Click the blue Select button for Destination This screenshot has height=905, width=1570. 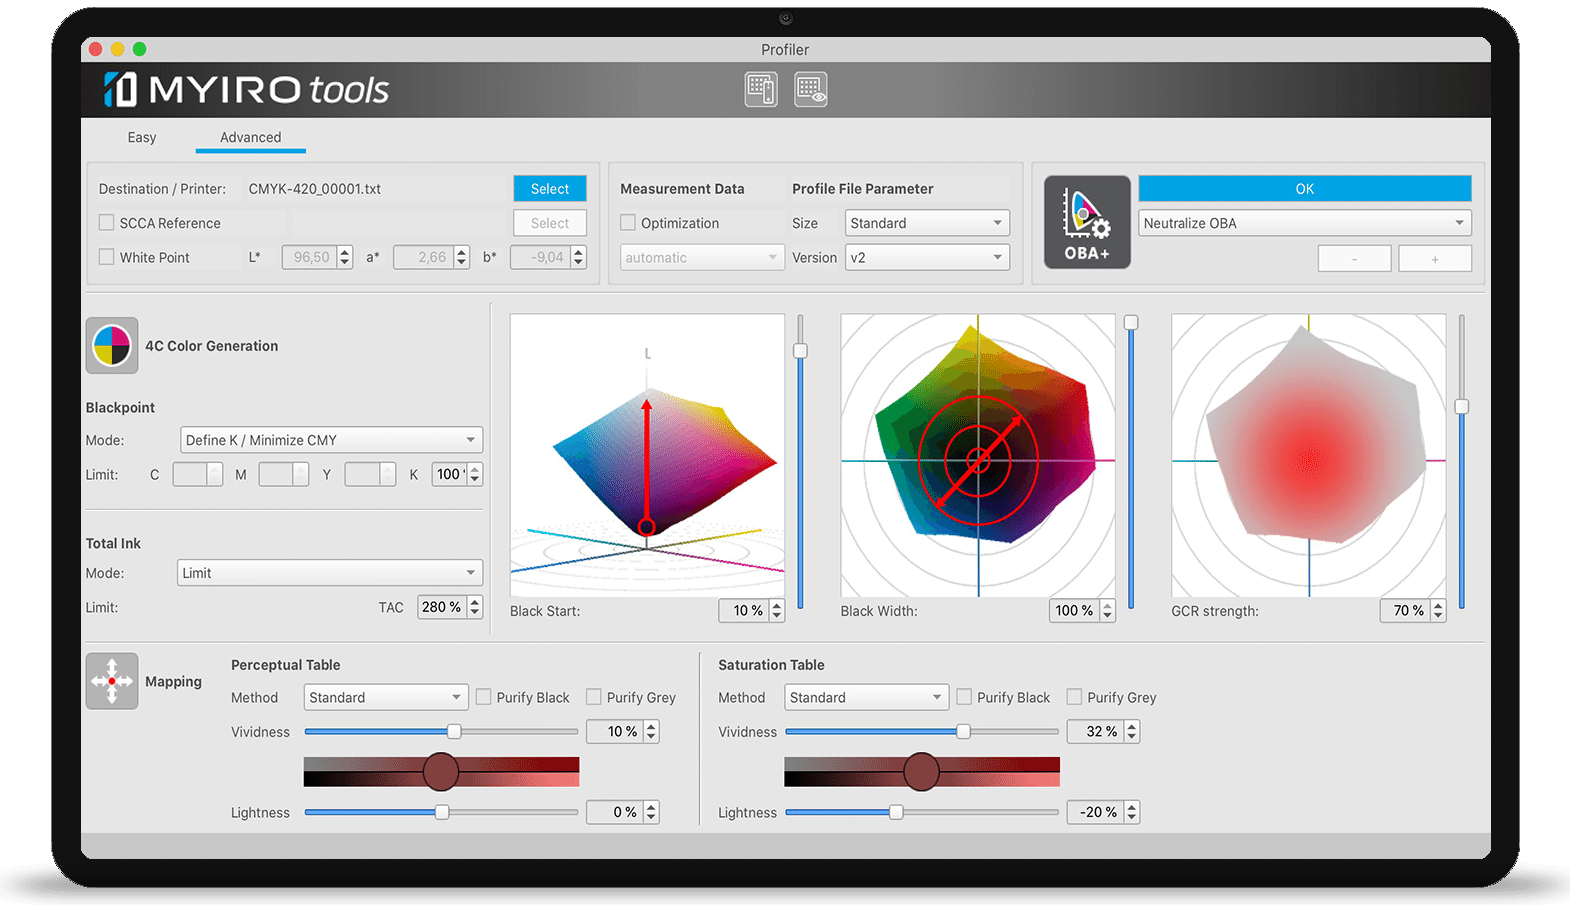pyautogui.click(x=550, y=189)
